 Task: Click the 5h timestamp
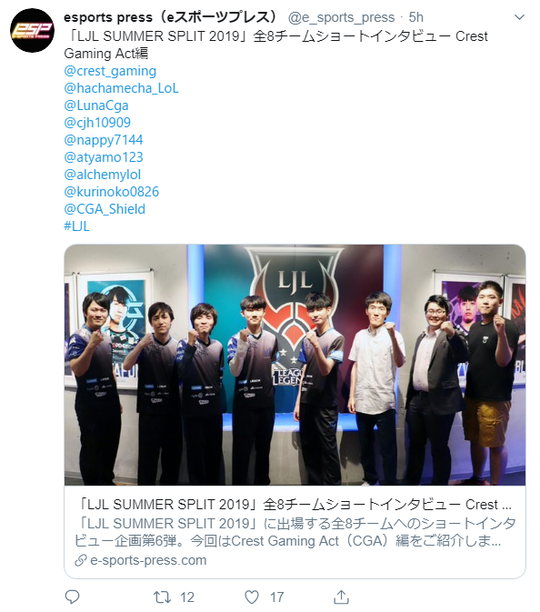[x=416, y=17]
